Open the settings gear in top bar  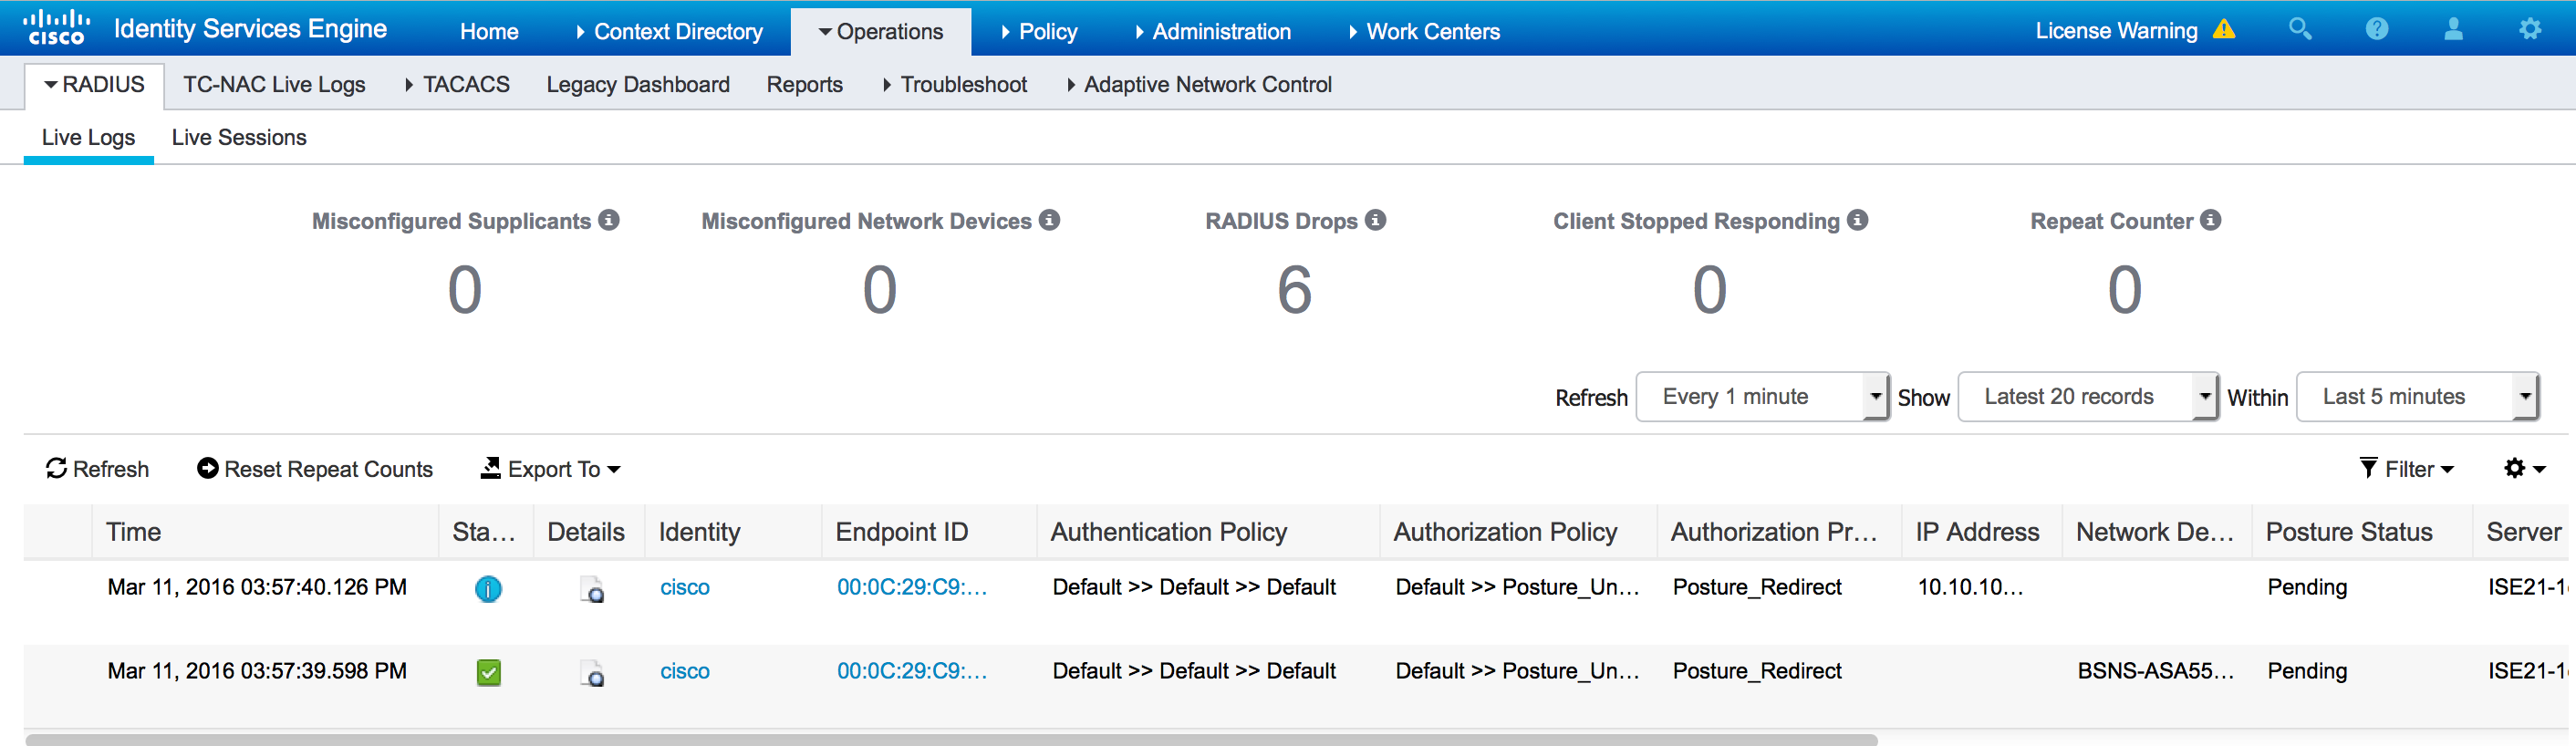click(2530, 29)
